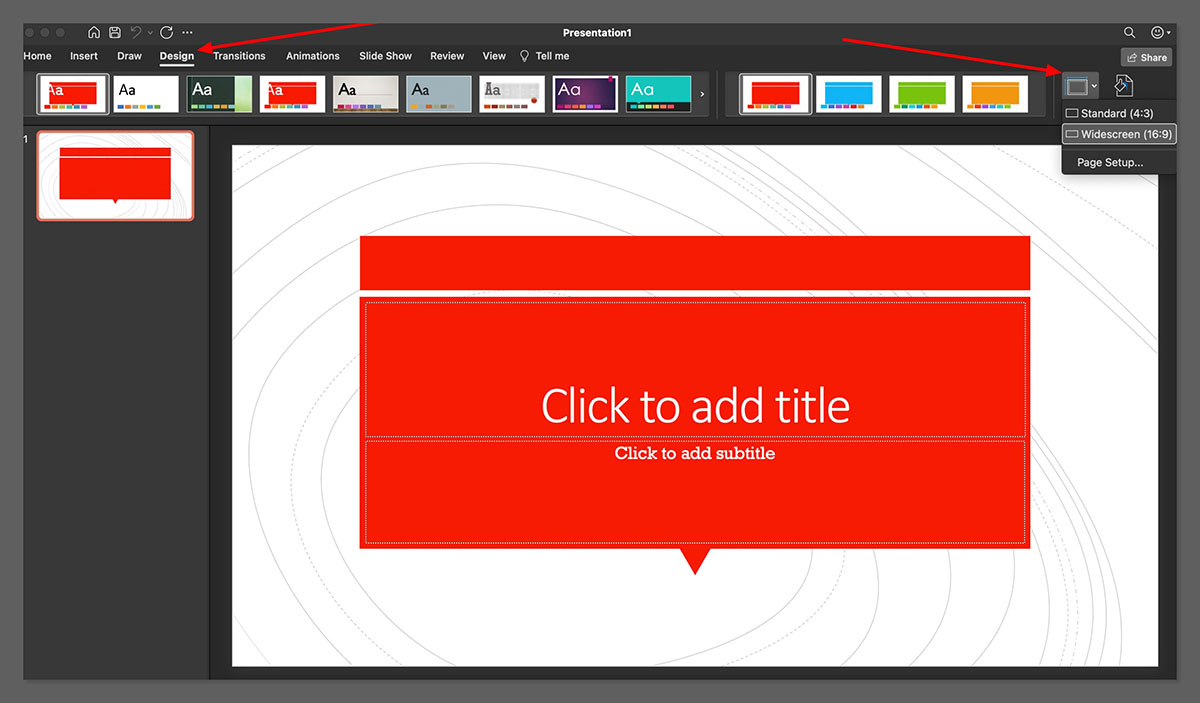Image resolution: width=1200 pixels, height=703 pixels.
Task: Choose Widescreen (16:9) slide size
Action: click(x=1118, y=134)
